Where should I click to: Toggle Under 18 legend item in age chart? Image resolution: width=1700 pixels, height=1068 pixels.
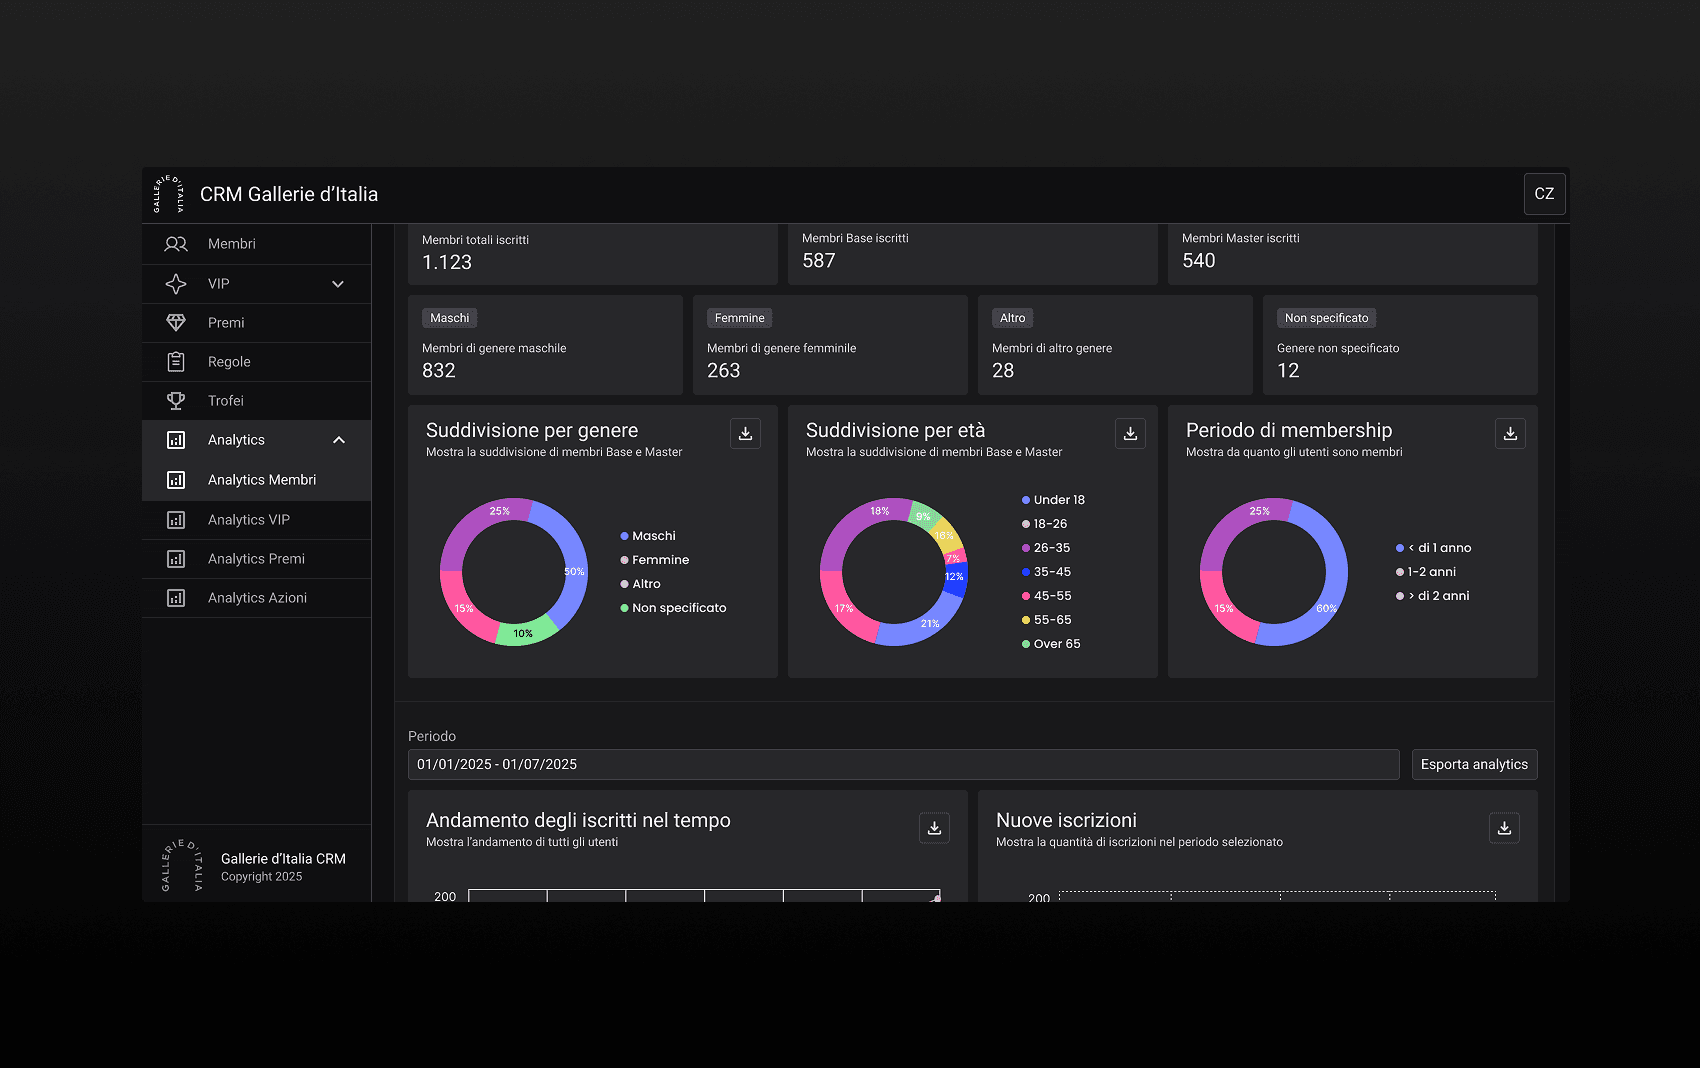coord(1053,500)
